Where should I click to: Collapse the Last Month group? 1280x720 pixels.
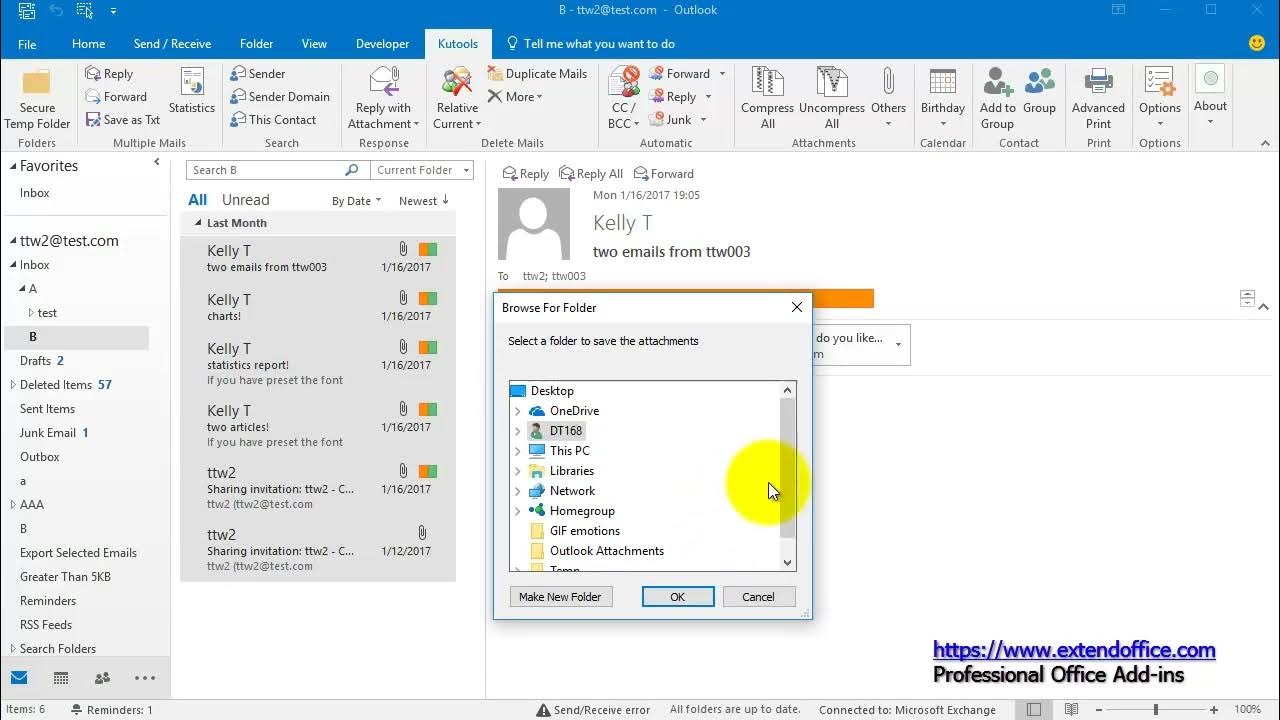tap(198, 223)
